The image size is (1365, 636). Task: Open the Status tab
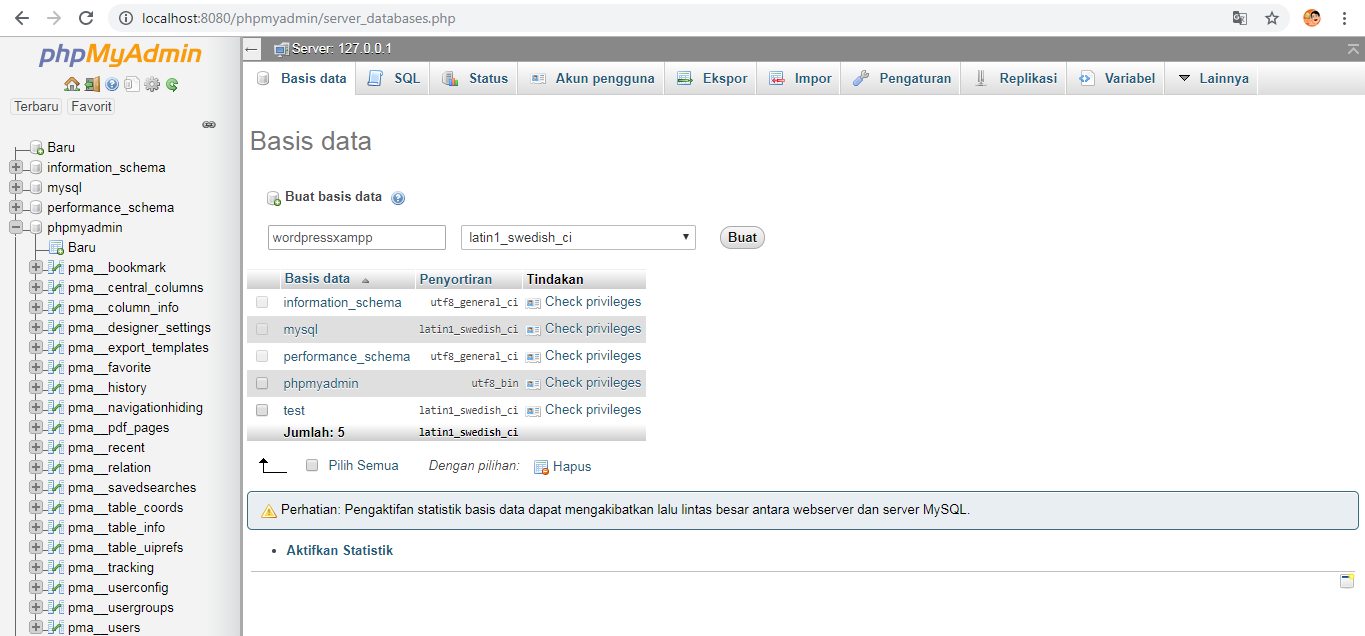[474, 78]
